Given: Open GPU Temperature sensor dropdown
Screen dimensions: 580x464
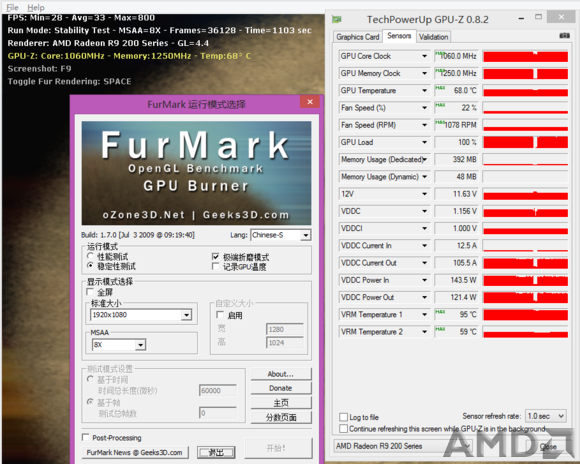Looking at the screenshot, I should click(425, 91).
